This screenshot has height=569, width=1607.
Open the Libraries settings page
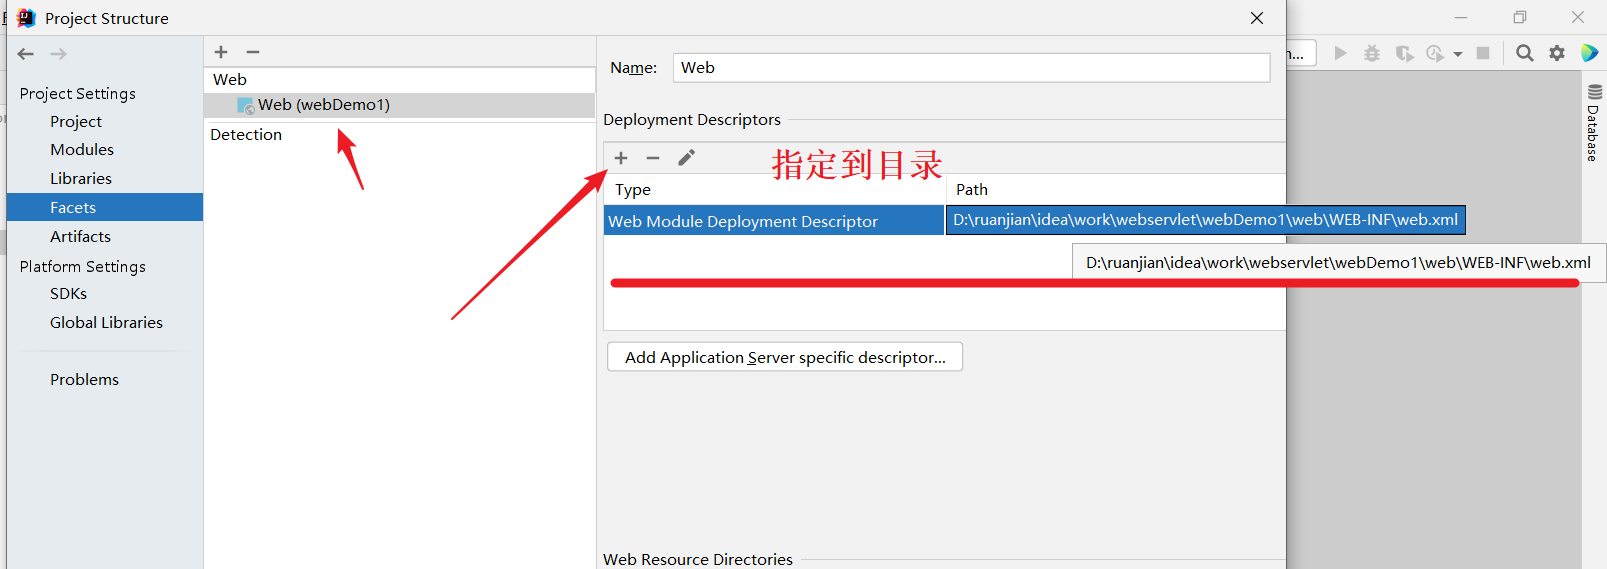coord(81,178)
